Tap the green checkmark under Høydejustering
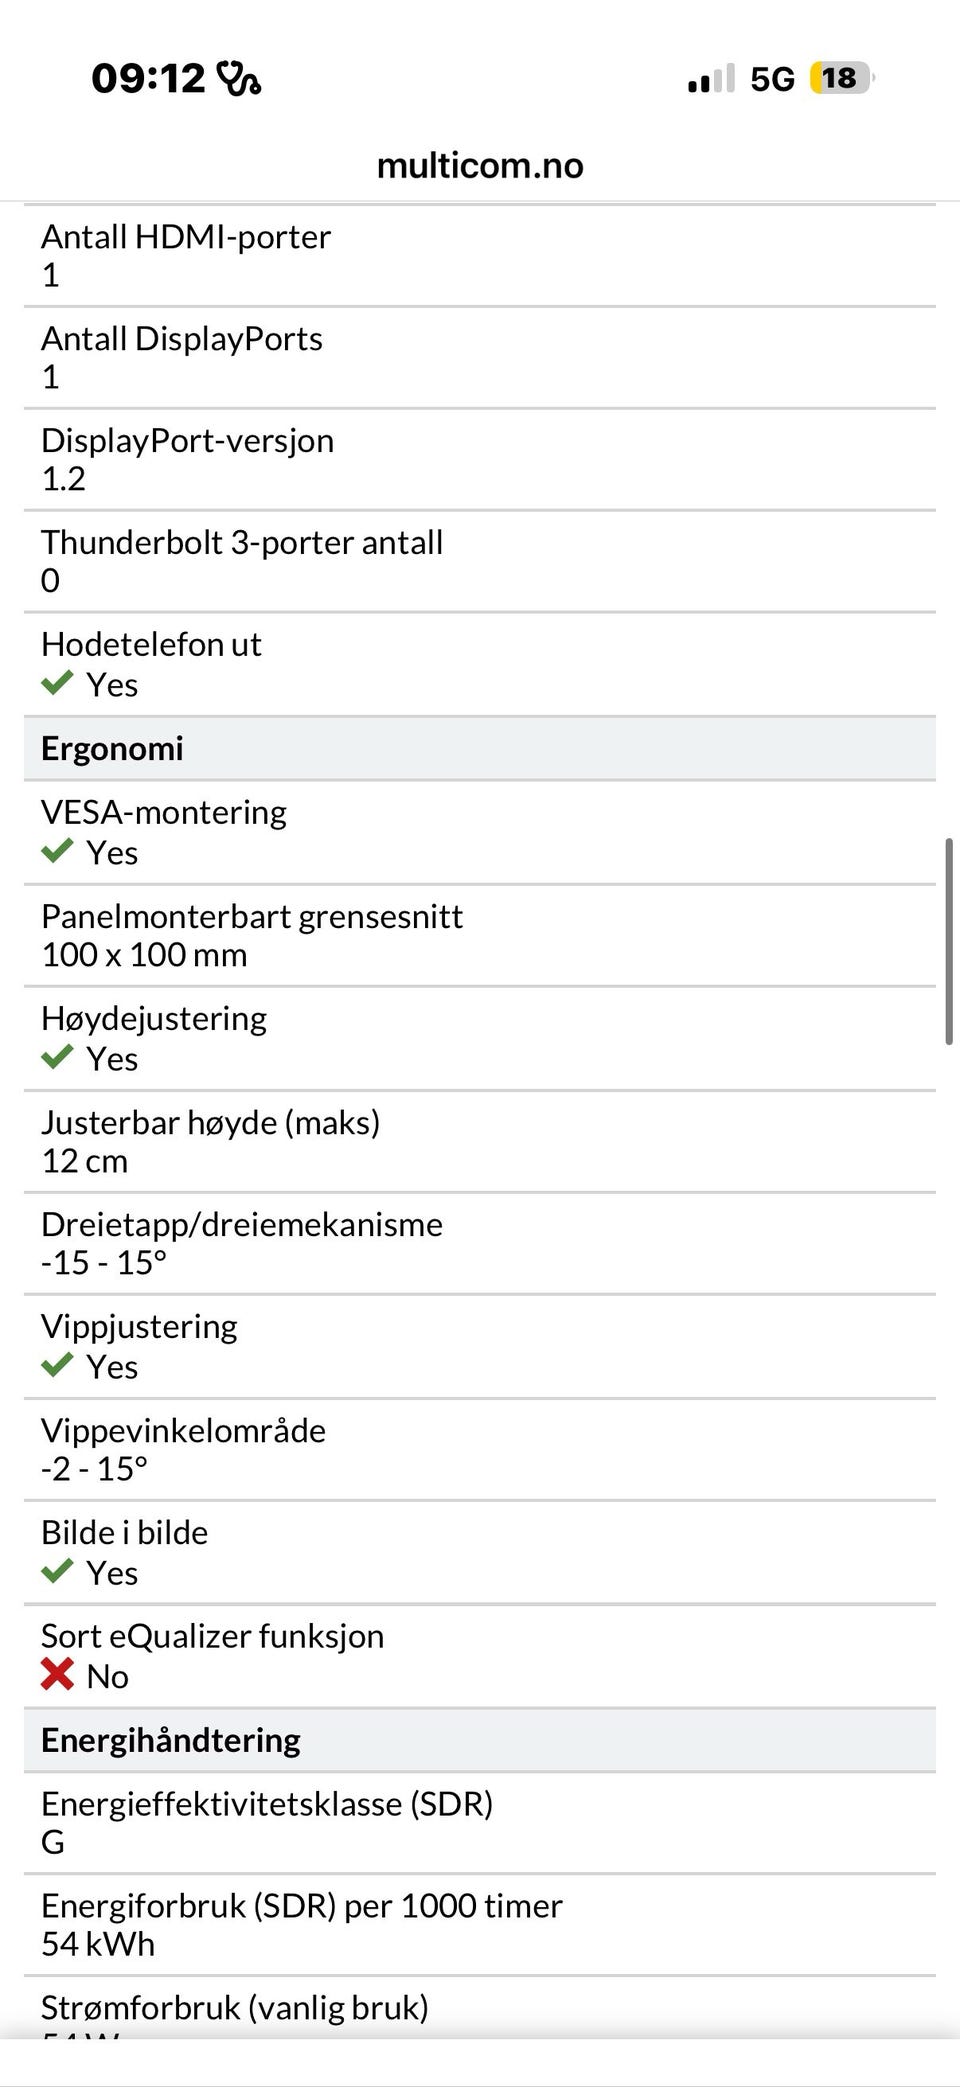The height and width of the screenshot is (2087, 960). pyautogui.click(x=57, y=1057)
